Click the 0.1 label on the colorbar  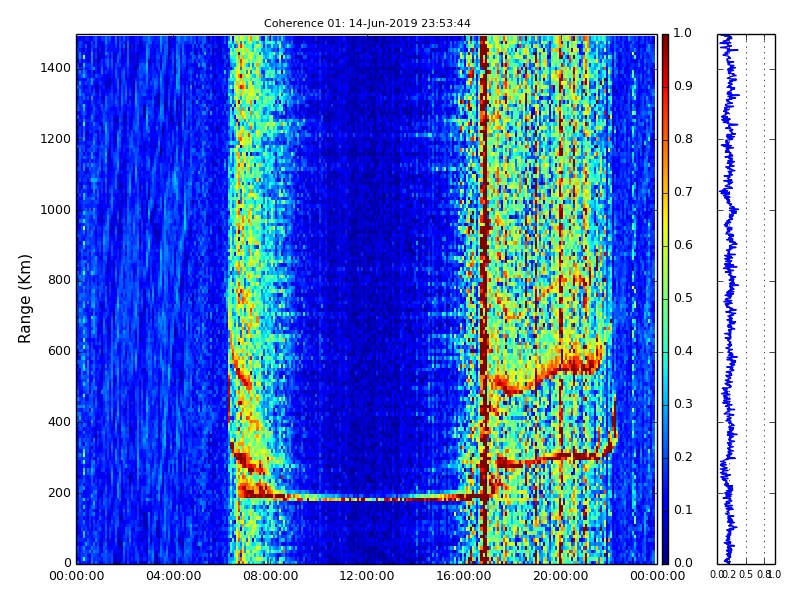coord(683,510)
